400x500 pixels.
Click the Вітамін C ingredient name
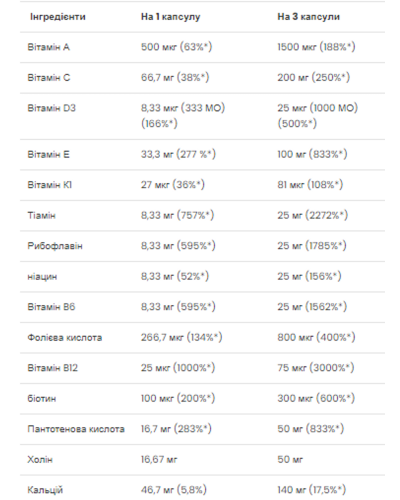pos(49,78)
